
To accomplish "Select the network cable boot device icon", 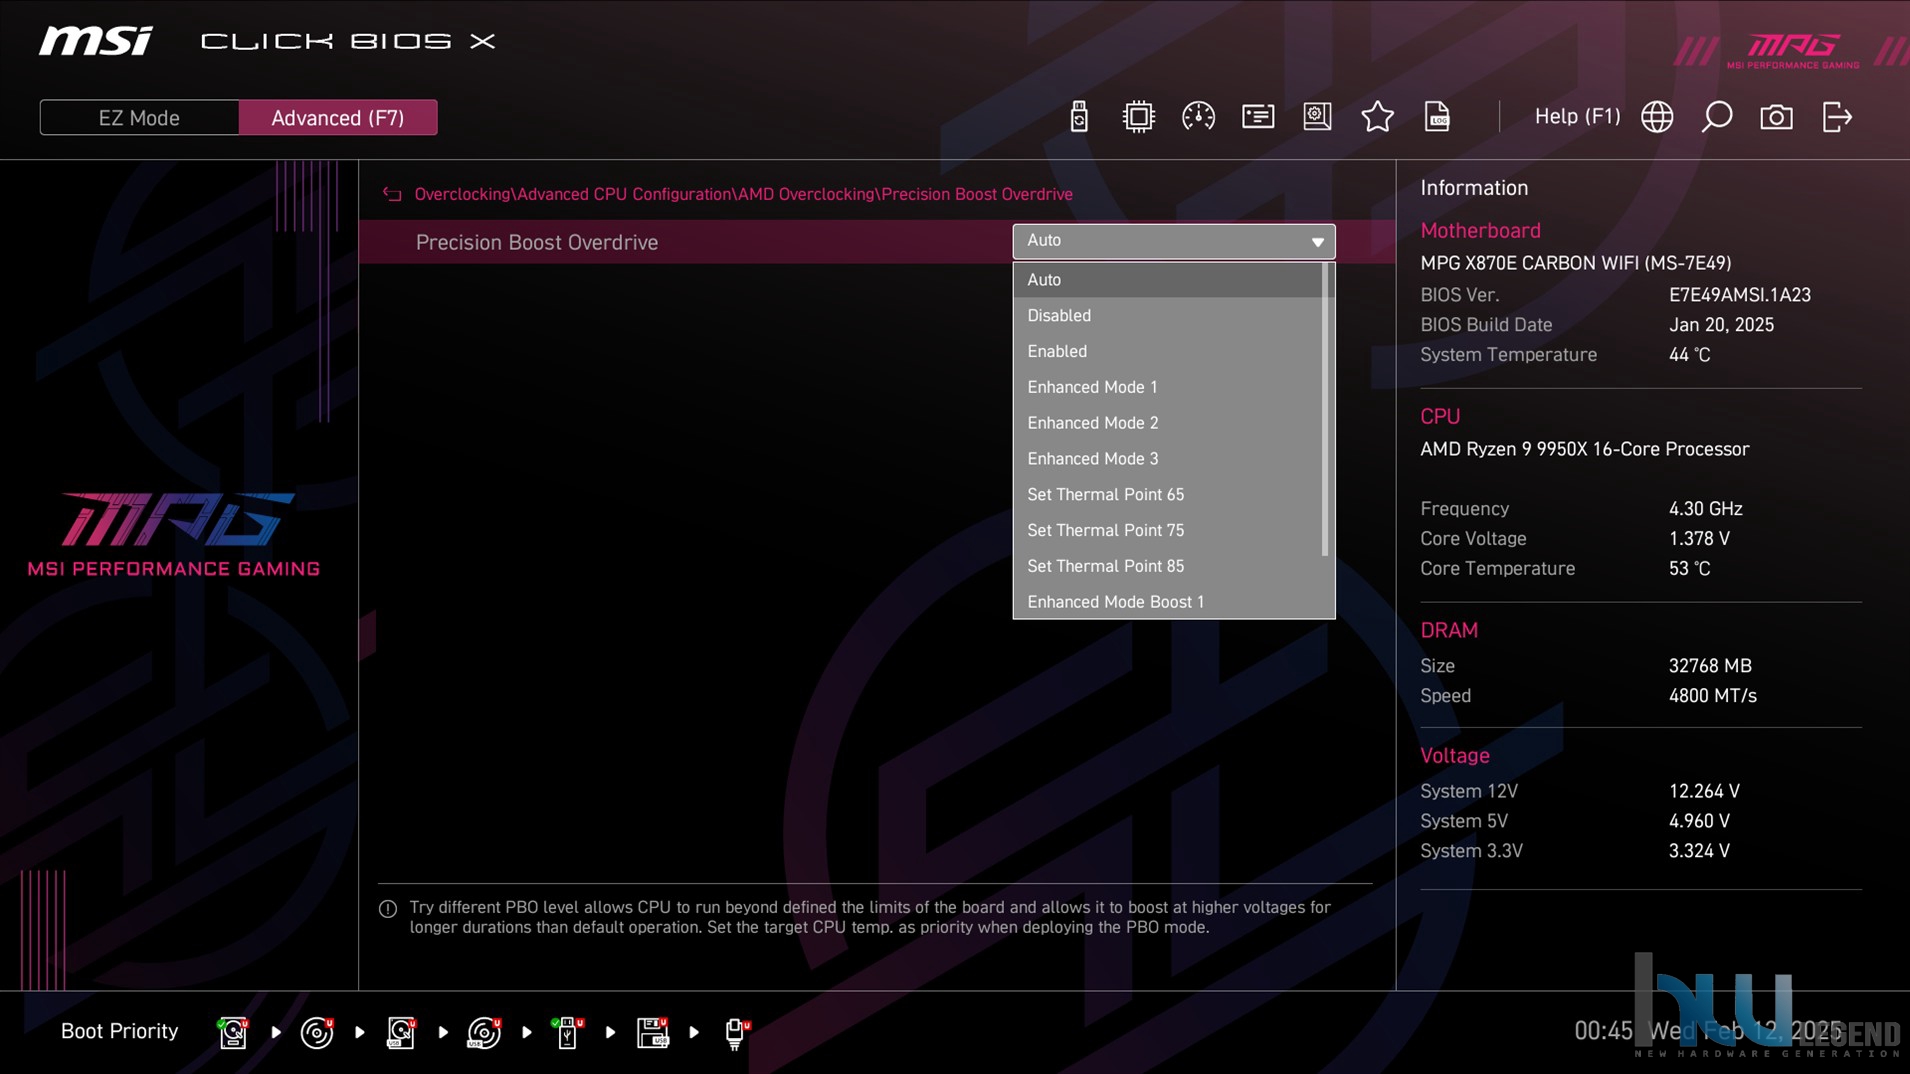I will (x=737, y=1032).
